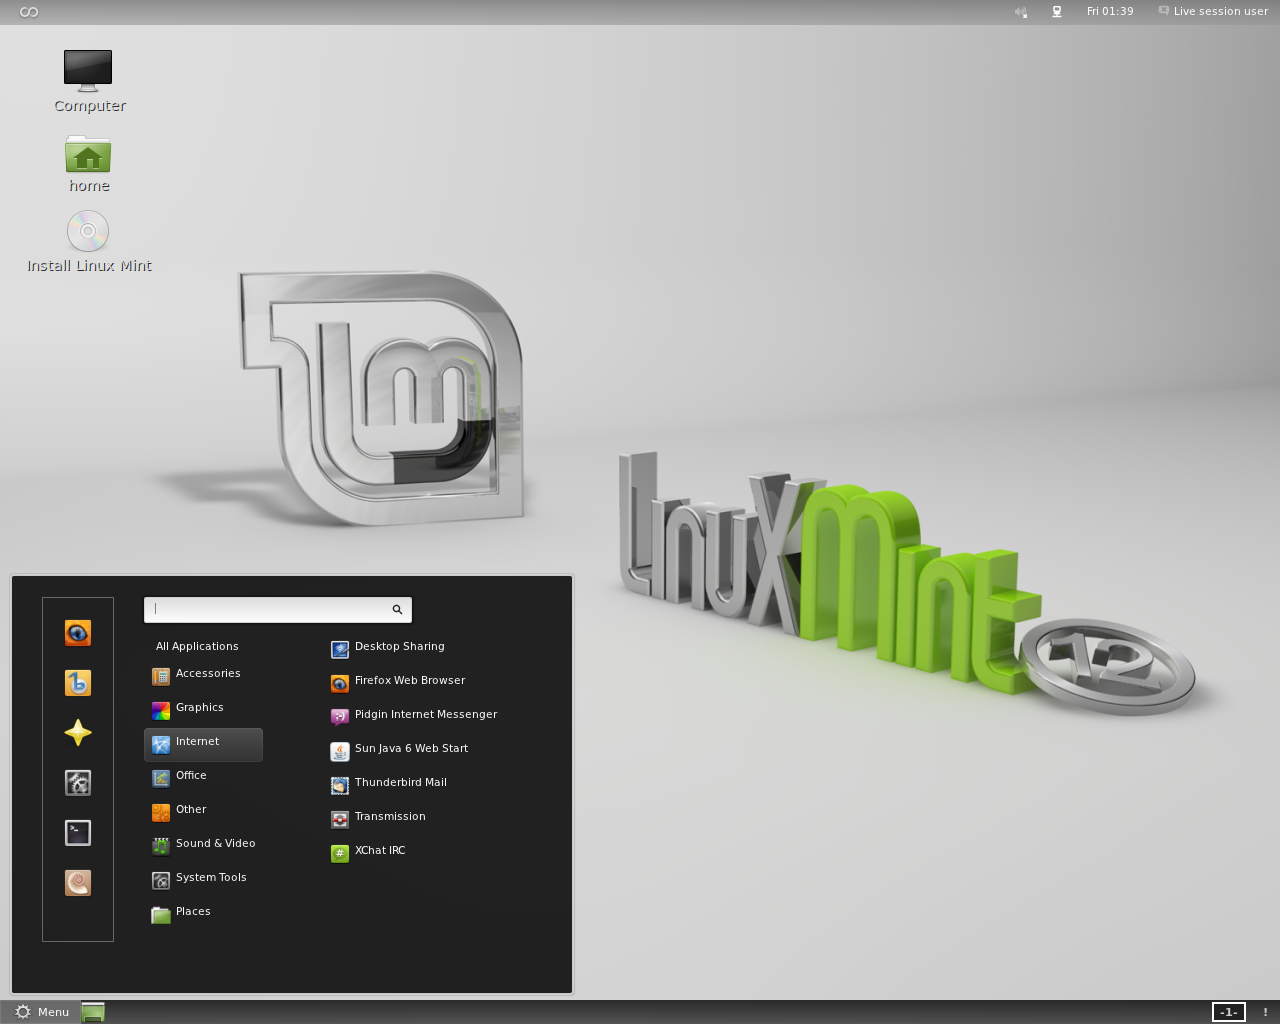Open the nautilus shell favorite icon
Image resolution: width=1280 pixels, height=1024 pixels.
pyautogui.click(x=78, y=883)
